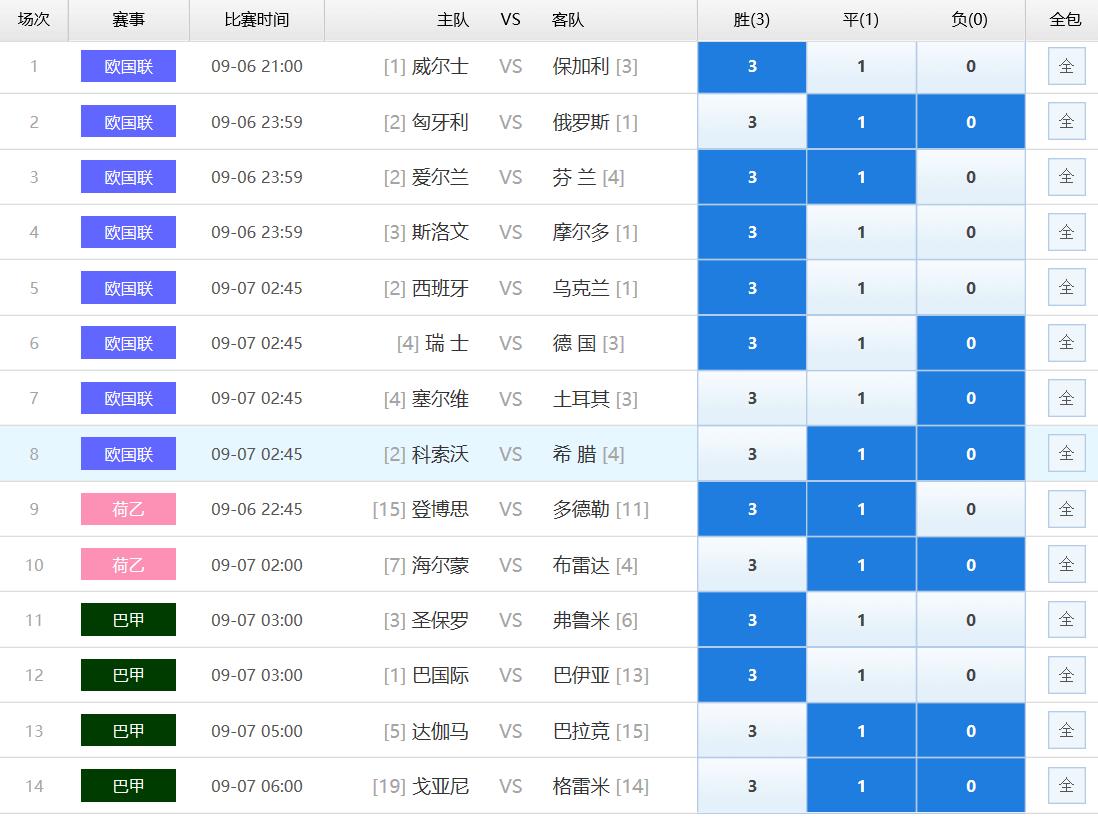Pick draw (1) for 斯洛文 vs 摩尔多
This screenshot has width=1098, height=819.
coord(861,232)
